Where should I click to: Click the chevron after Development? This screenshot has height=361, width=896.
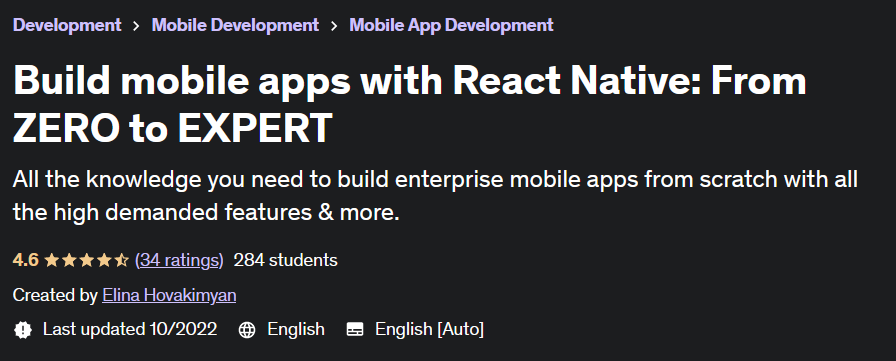[136, 26]
